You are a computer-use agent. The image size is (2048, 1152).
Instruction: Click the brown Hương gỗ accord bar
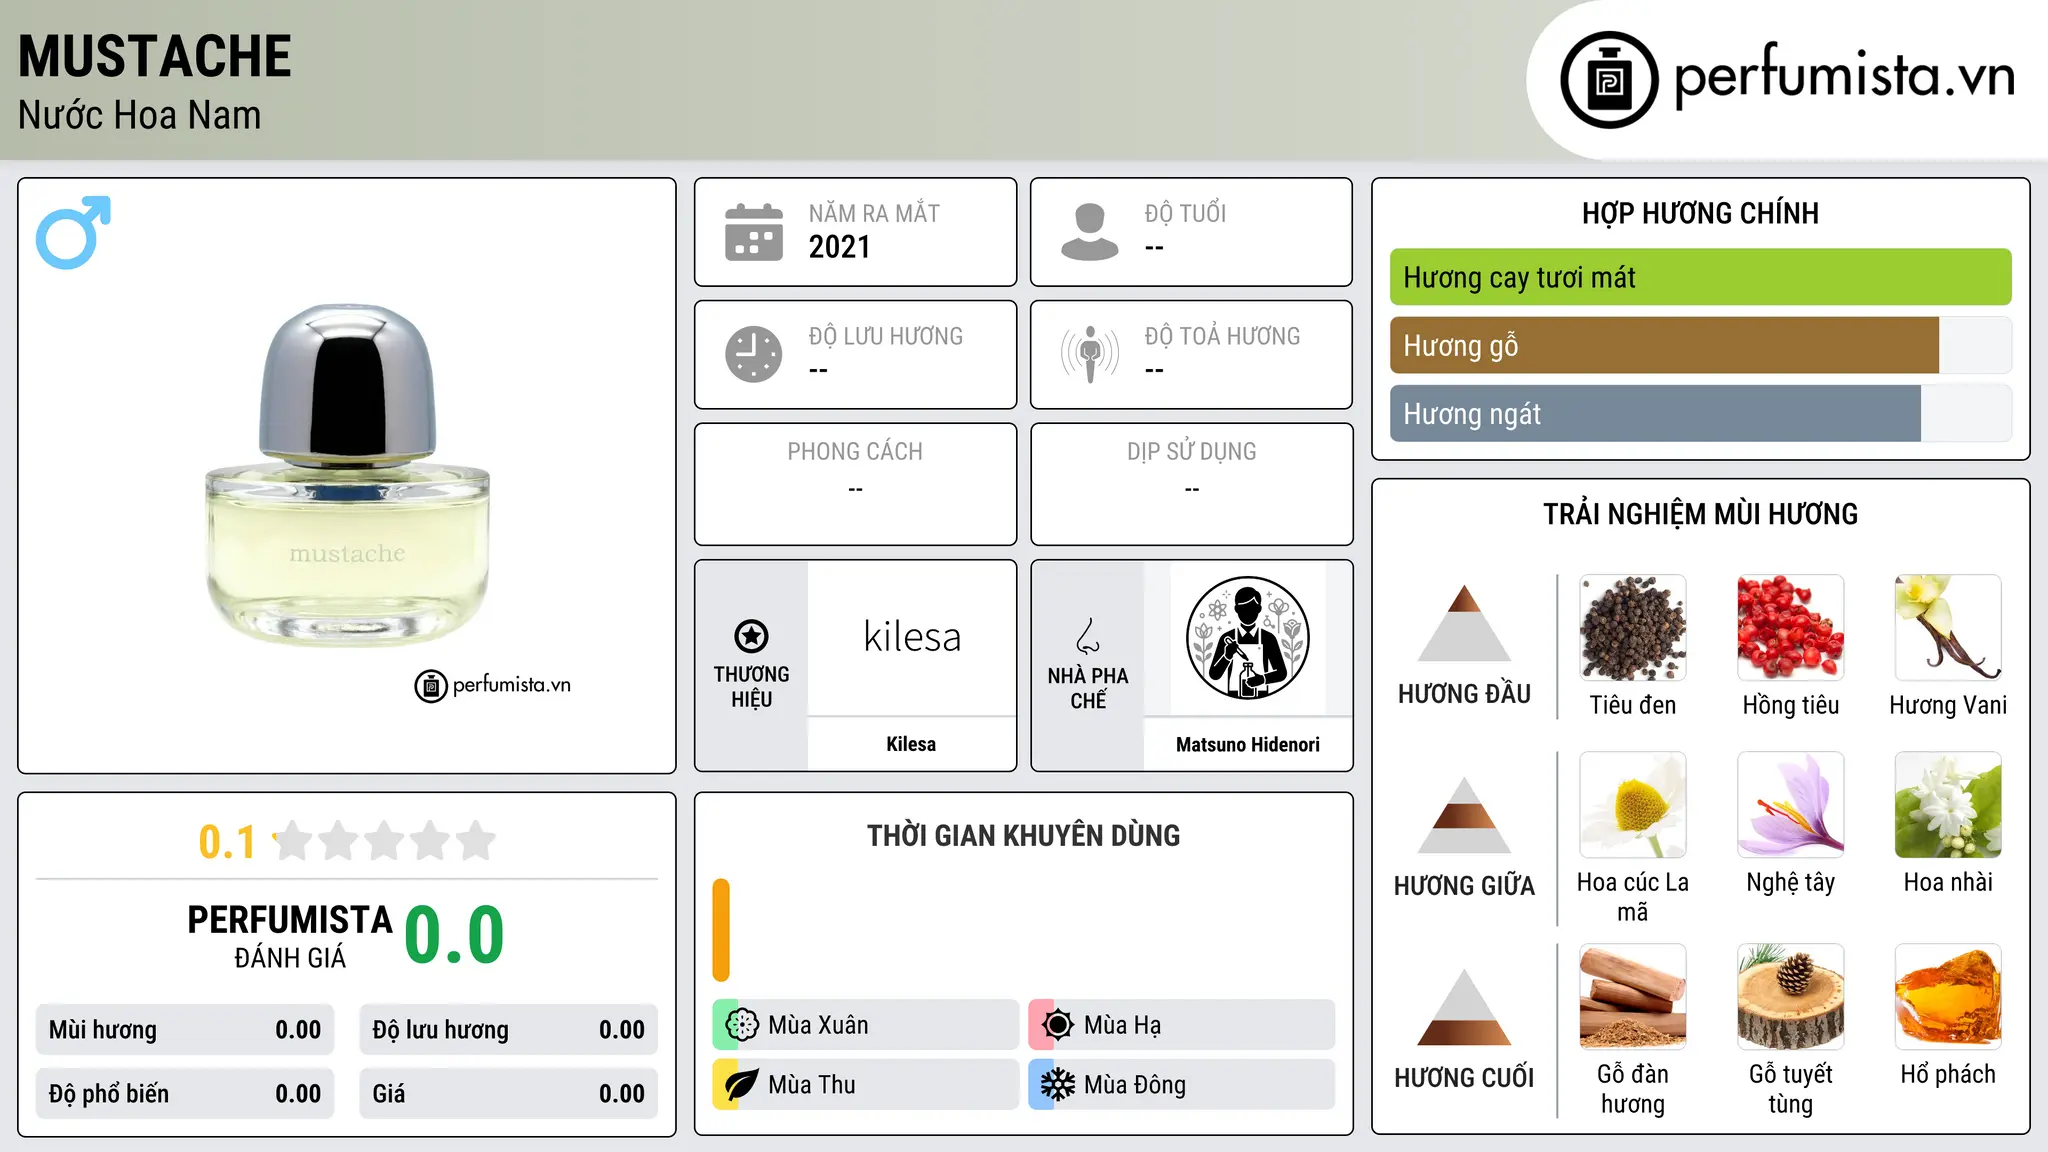1664,346
